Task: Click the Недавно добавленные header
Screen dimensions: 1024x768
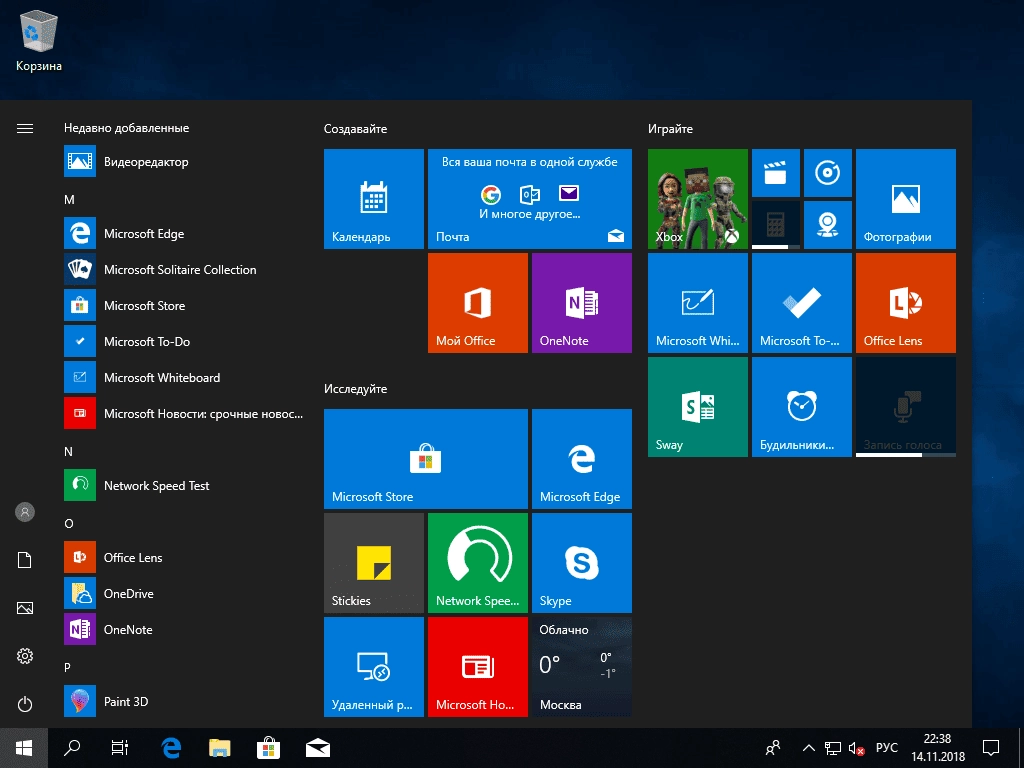Action: pyautogui.click(x=127, y=128)
